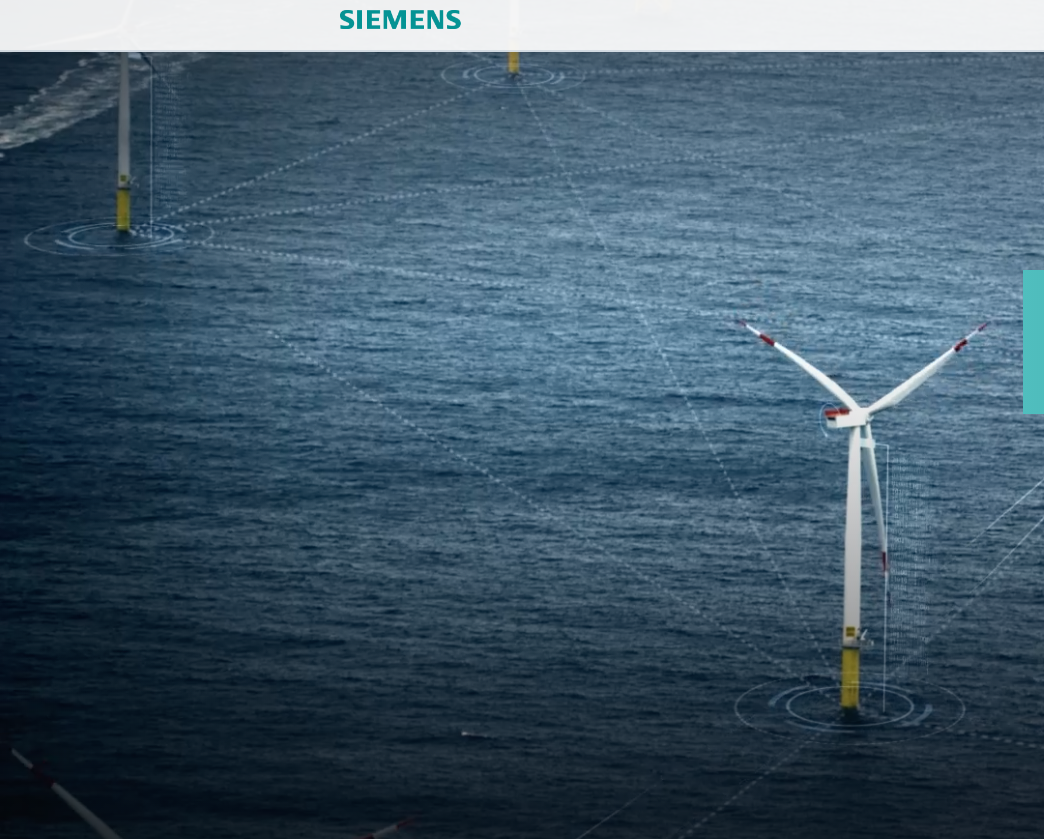Image resolution: width=1044 pixels, height=839 pixels.
Task: Click the yellow base of the top-center turbine
Action: coord(513,62)
